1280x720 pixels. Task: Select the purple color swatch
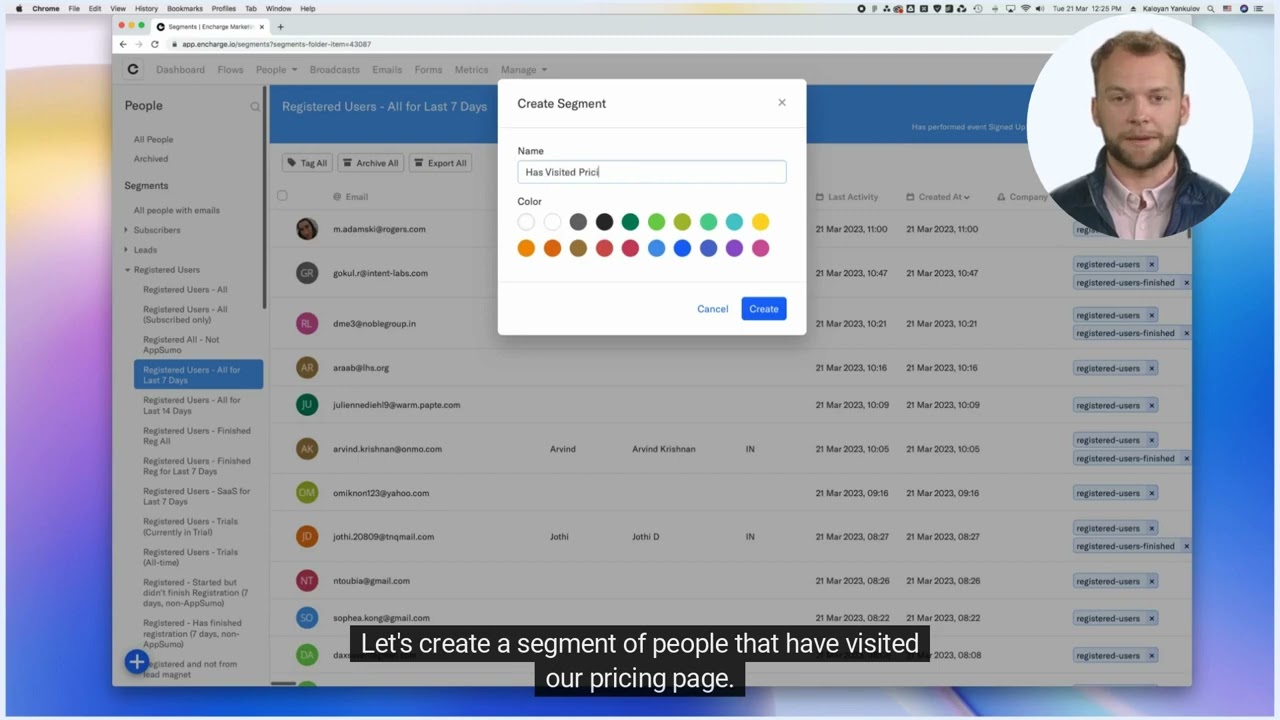[734, 248]
